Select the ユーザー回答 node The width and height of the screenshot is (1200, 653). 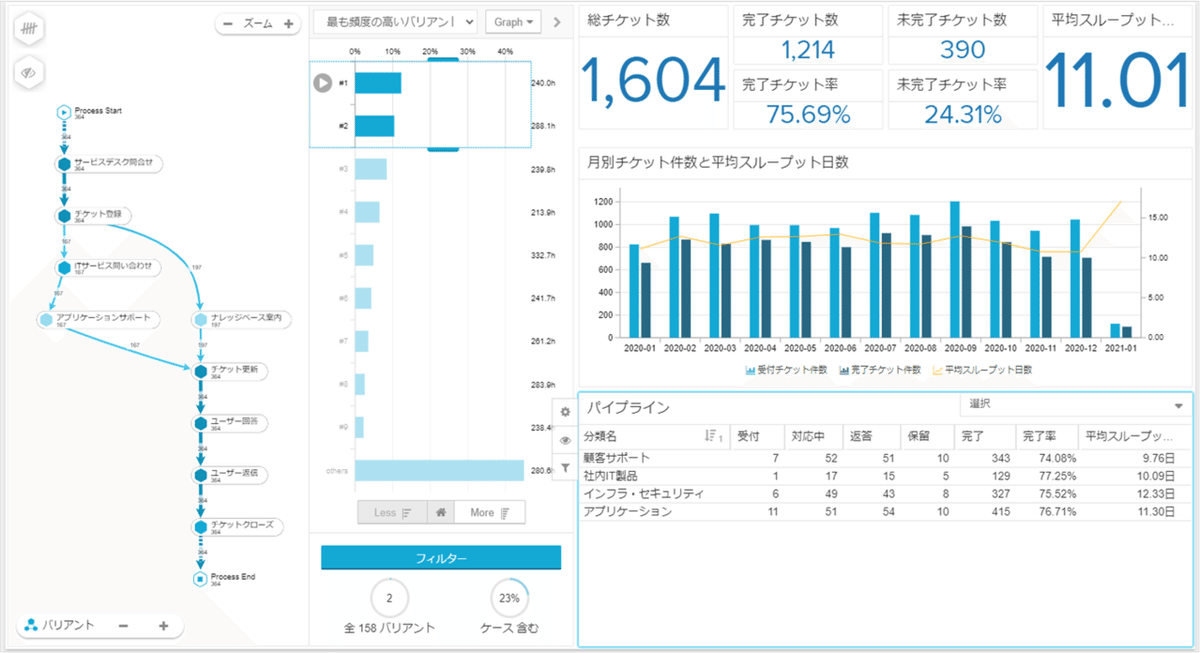230,423
